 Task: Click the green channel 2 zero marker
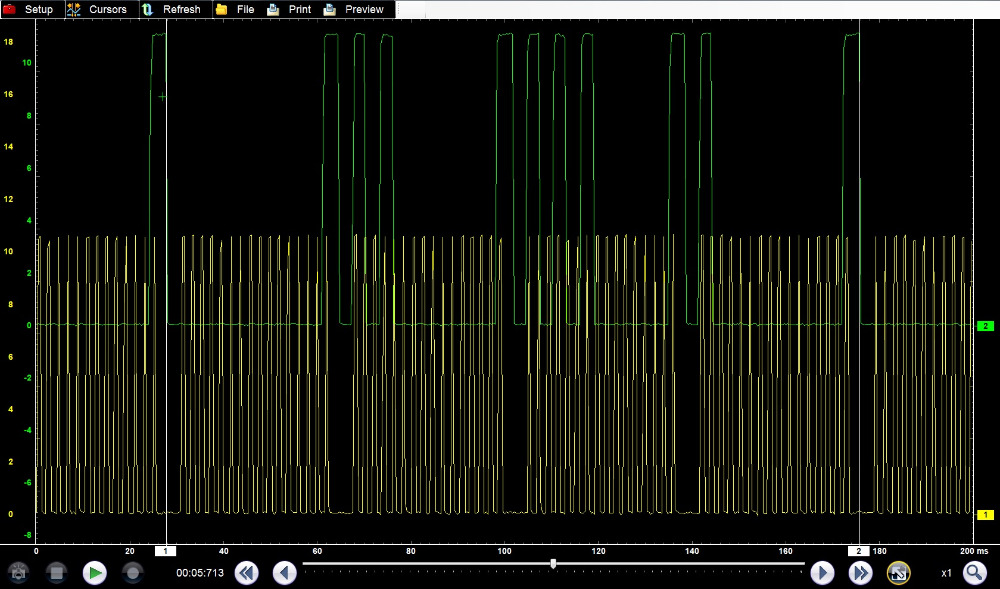tap(985, 326)
